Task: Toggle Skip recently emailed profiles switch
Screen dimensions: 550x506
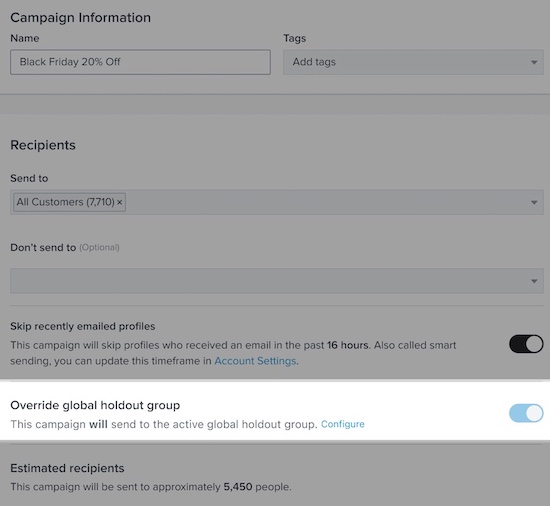Action: [x=526, y=344]
